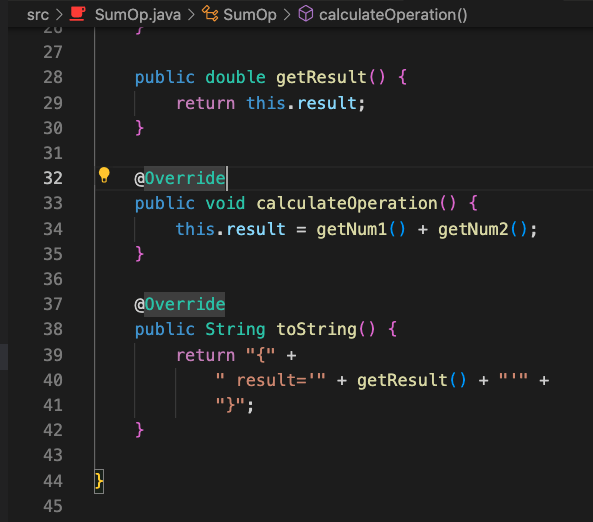Click 'String' type on line 38

click(x=235, y=329)
